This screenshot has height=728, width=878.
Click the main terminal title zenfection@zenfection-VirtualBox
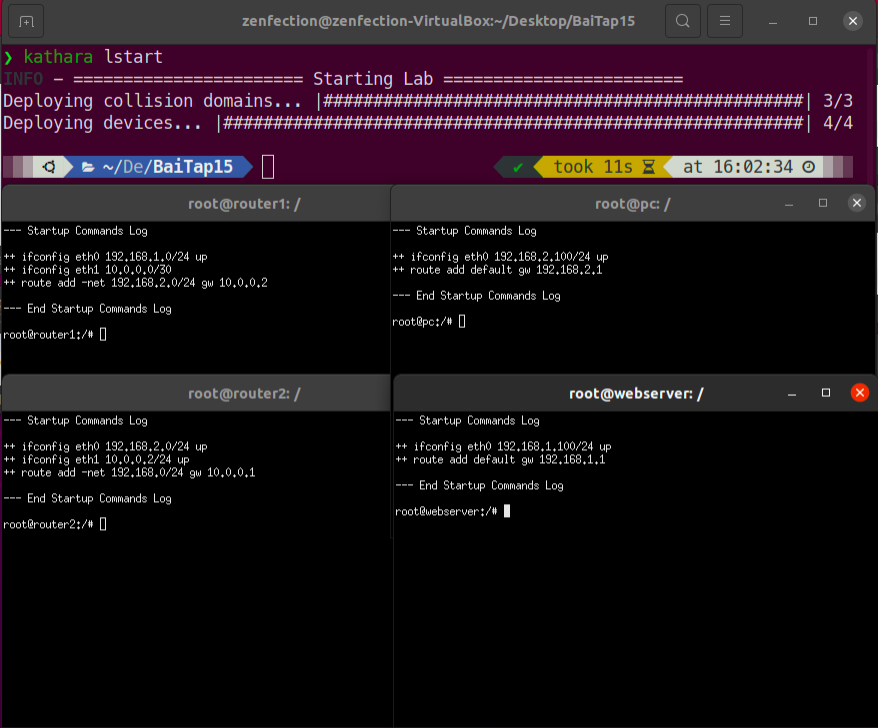(x=438, y=21)
